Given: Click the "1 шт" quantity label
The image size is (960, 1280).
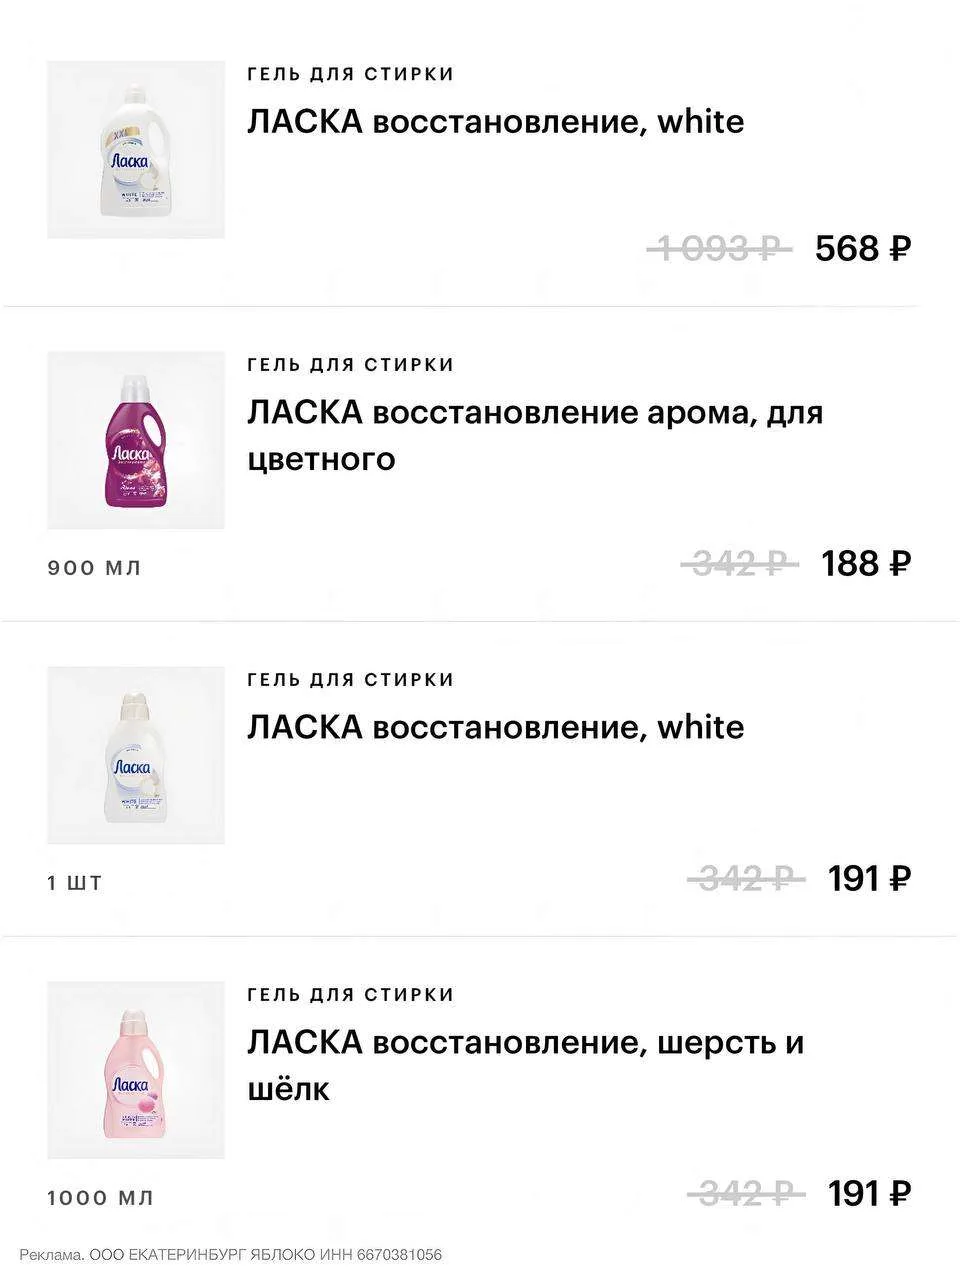Looking at the screenshot, I should [x=75, y=883].
